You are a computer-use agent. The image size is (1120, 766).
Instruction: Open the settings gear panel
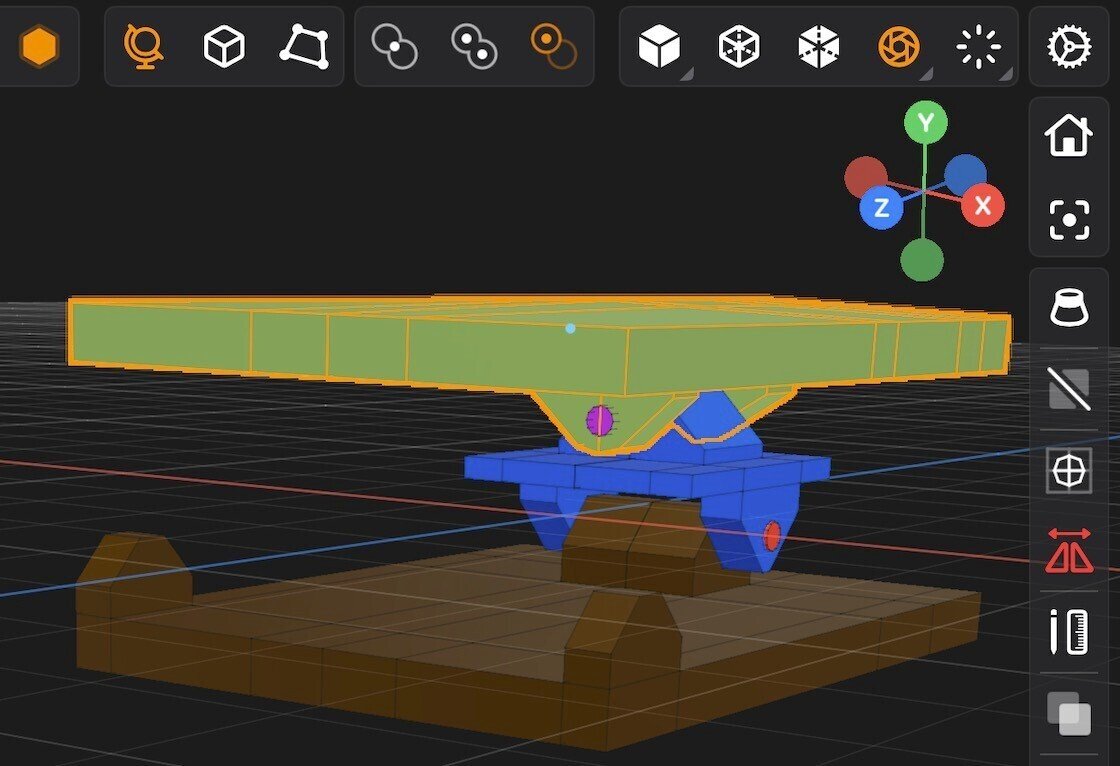1068,46
